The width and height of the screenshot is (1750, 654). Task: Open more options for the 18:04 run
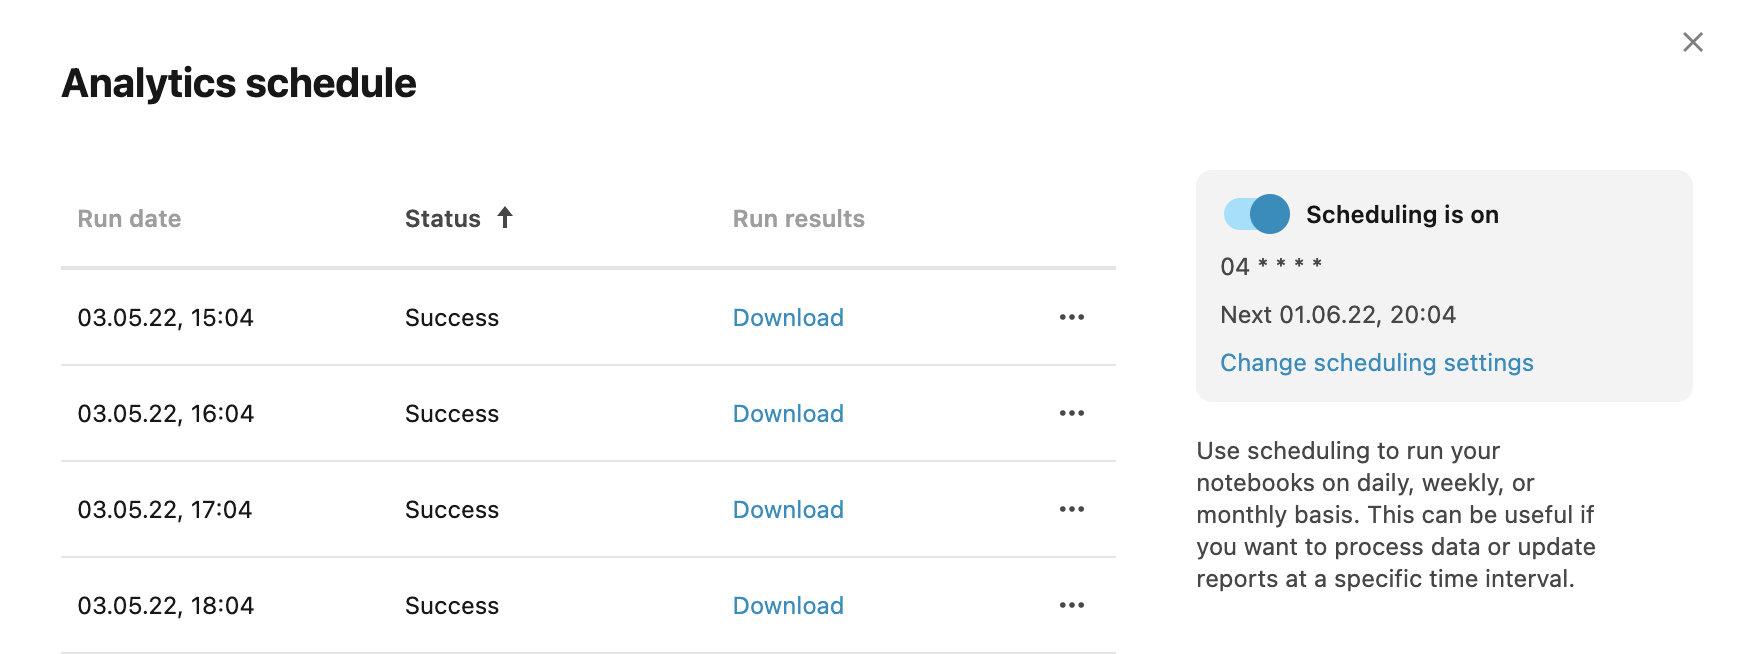1071,605
